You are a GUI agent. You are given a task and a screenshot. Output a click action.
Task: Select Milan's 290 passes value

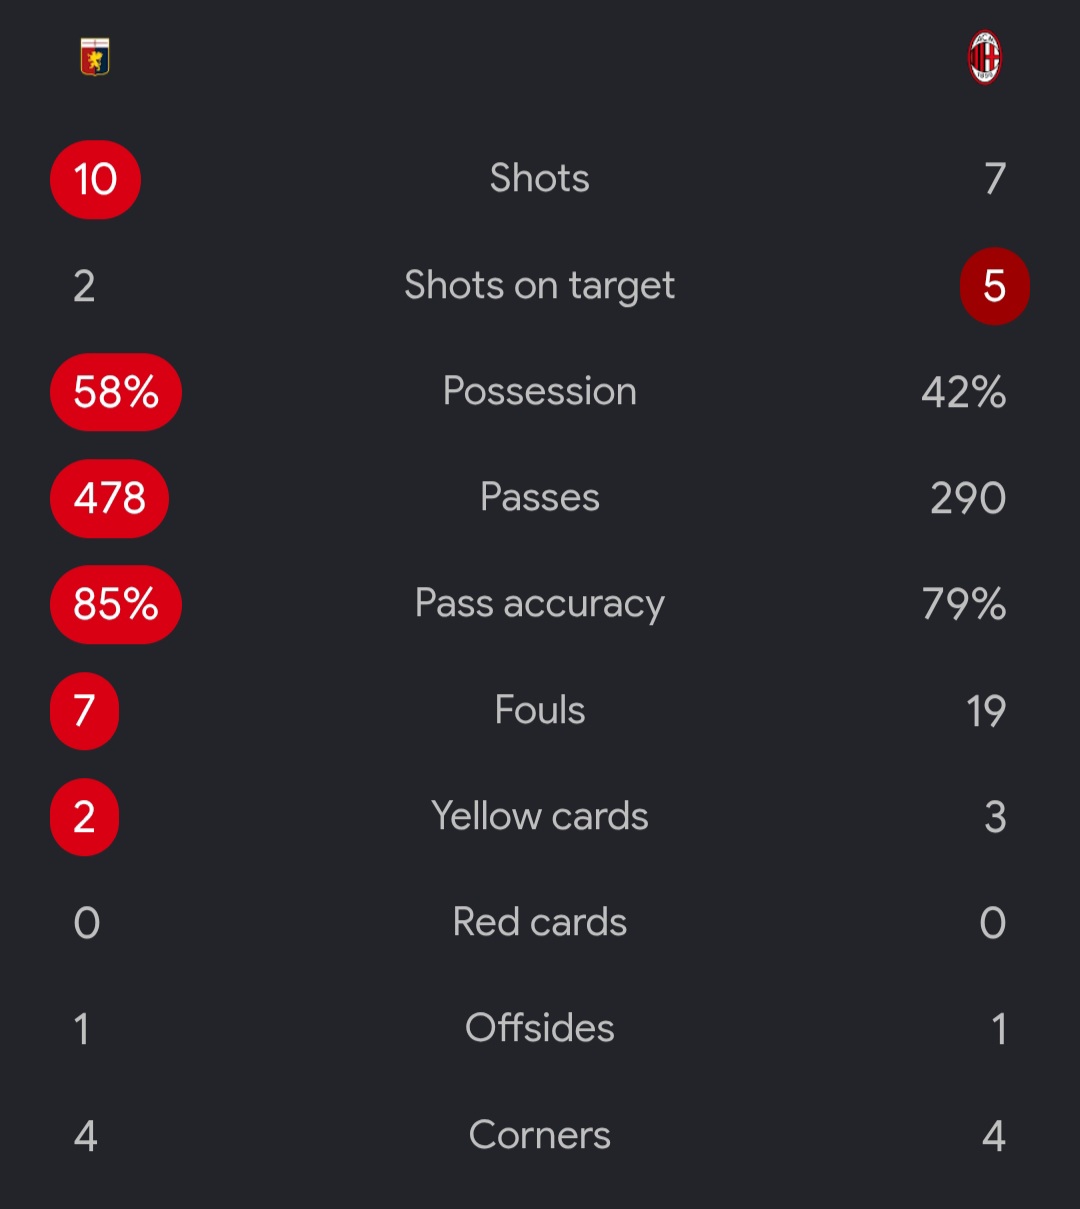click(x=968, y=498)
